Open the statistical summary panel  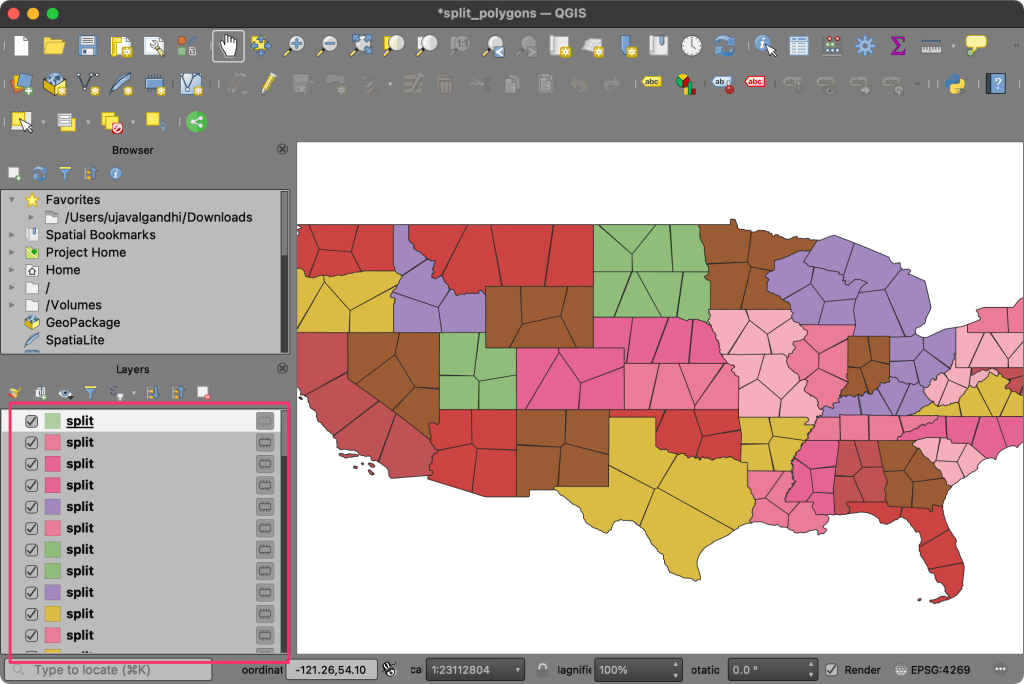898,45
